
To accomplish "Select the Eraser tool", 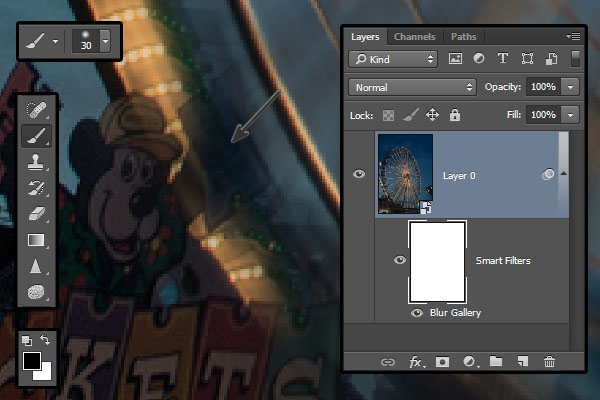I will pyautogui.click(x=36, y=214).
